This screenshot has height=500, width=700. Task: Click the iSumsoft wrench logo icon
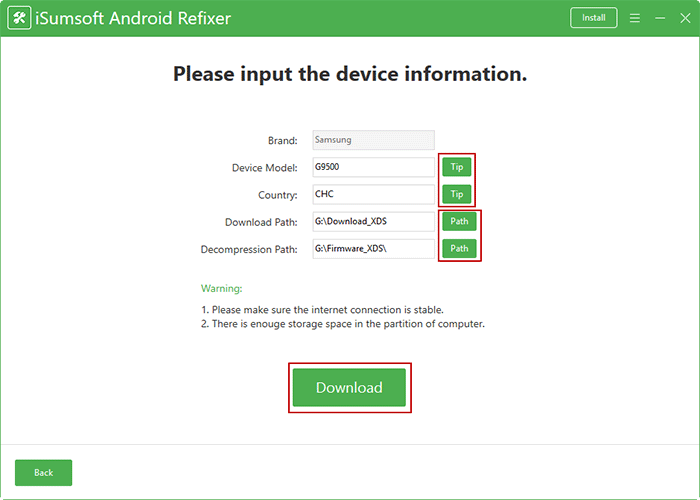click(x=19, y=18)
